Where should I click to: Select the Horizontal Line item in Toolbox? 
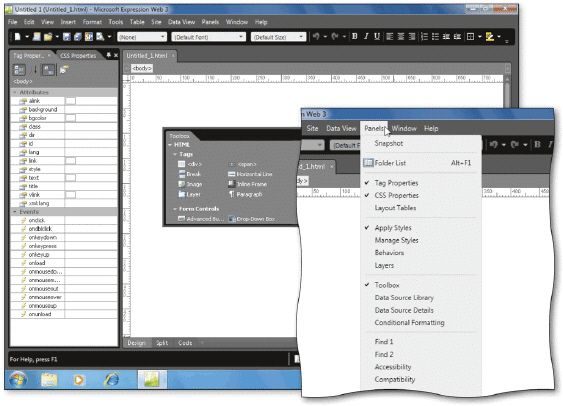pos(250,174)
